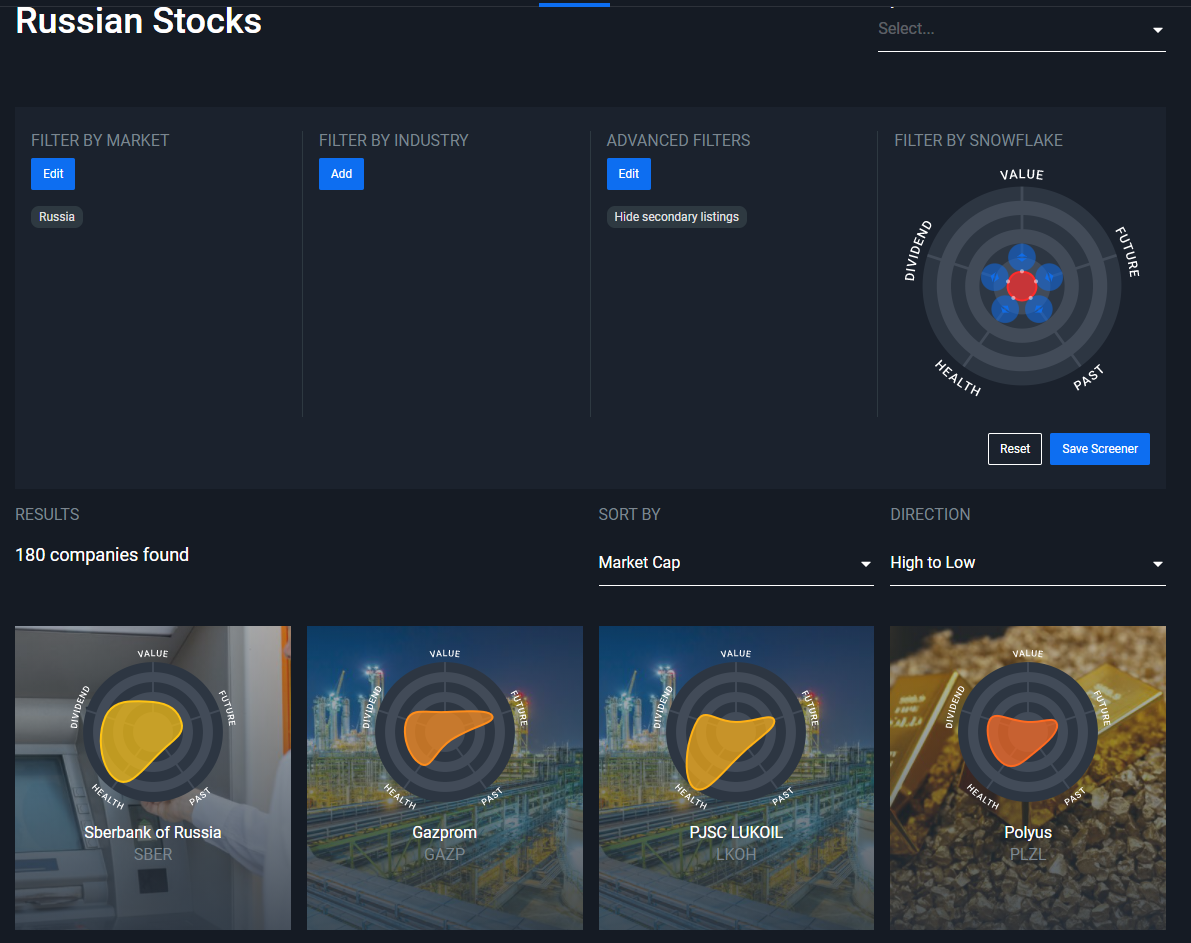Save the screener
Viewport: 1191px width, 943px height.
(1099, 449)
